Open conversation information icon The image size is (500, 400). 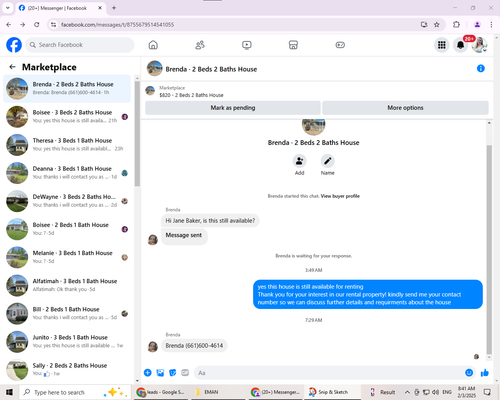tap(481, 68)
